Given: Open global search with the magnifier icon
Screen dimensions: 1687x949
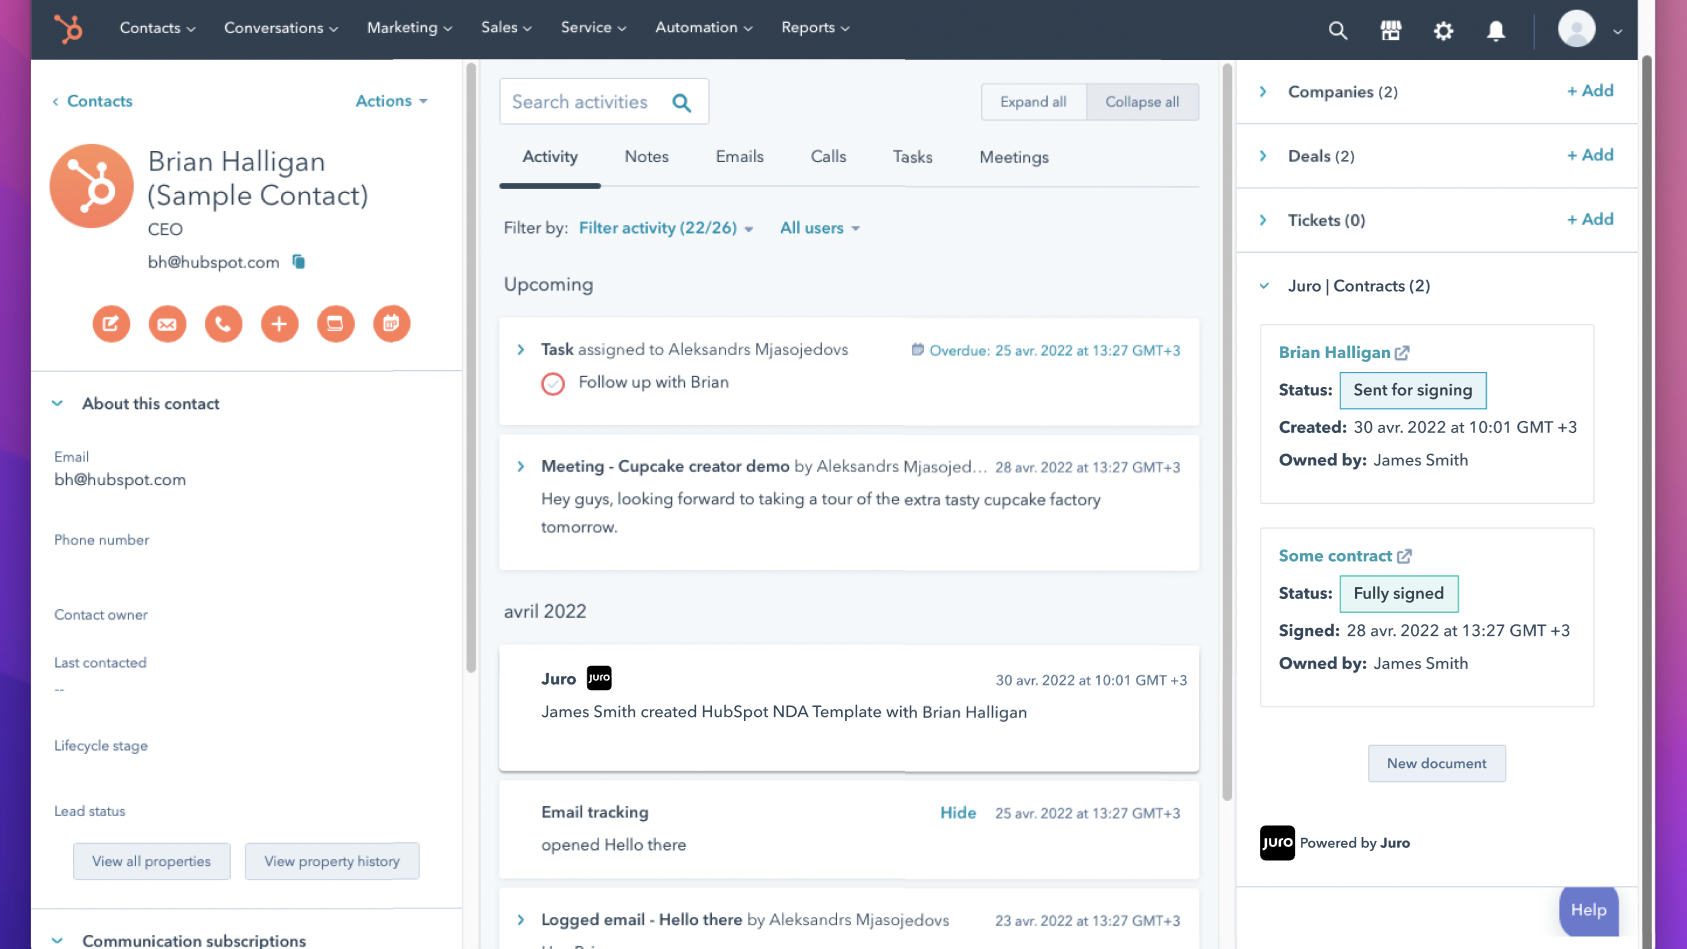Looking at the screenshot, I should (x=1337, y=30).
